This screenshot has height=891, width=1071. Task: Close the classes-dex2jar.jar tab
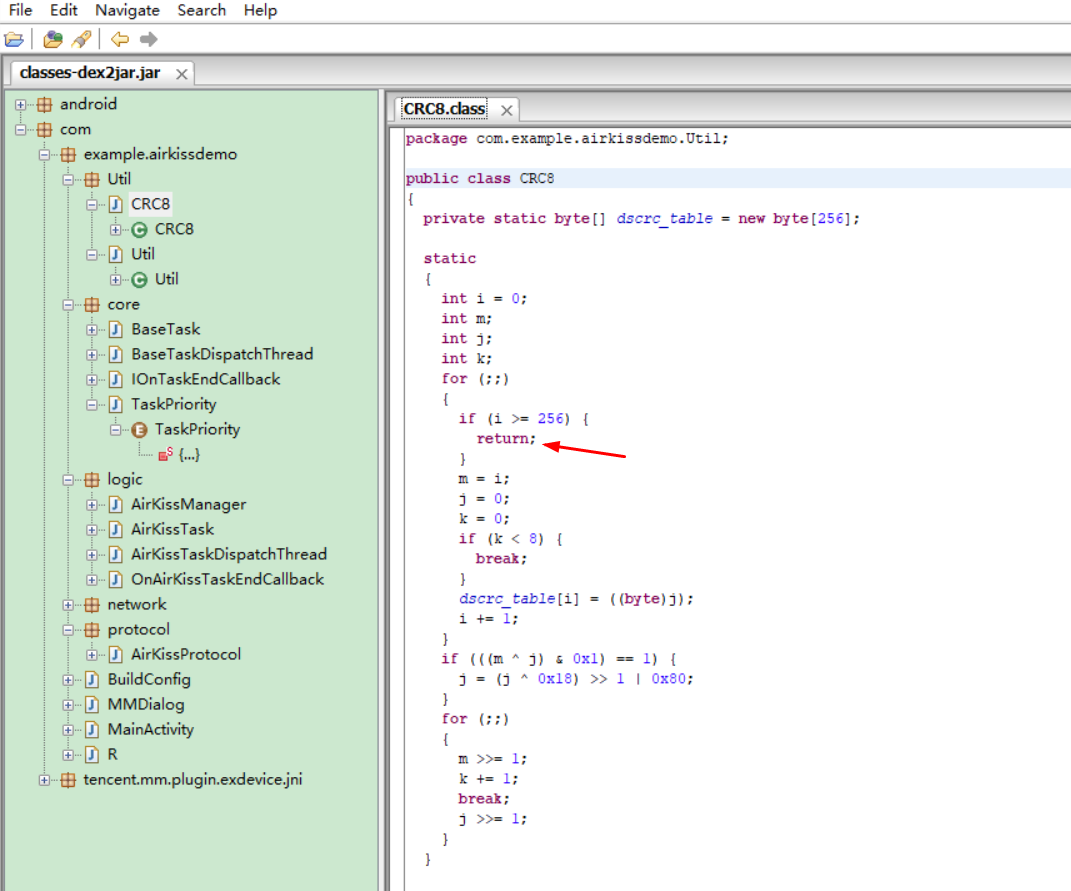[x=182, y=74]
